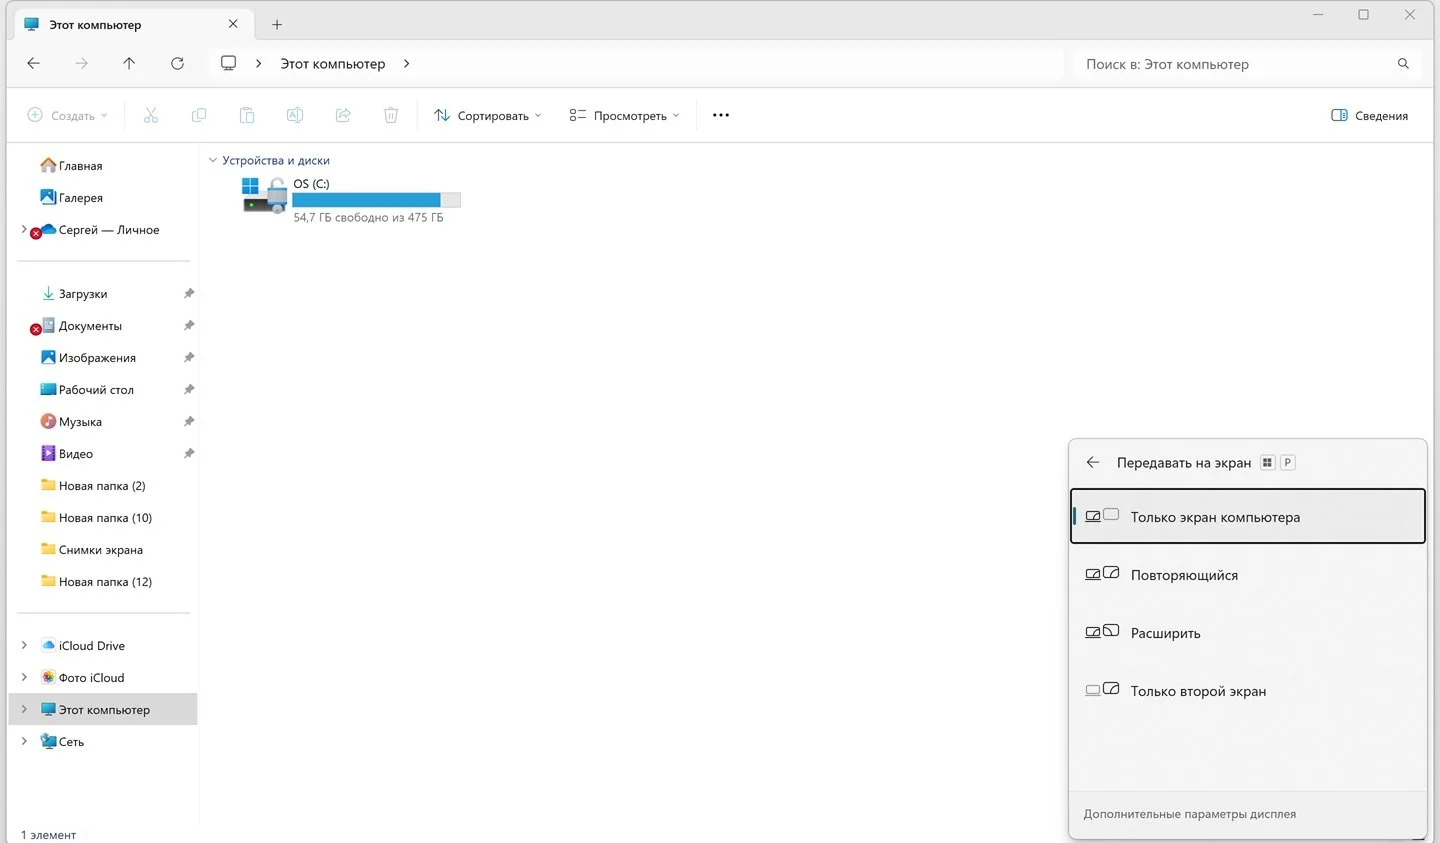Expand Сергей — Личное in sidebar

pos(24,229)
